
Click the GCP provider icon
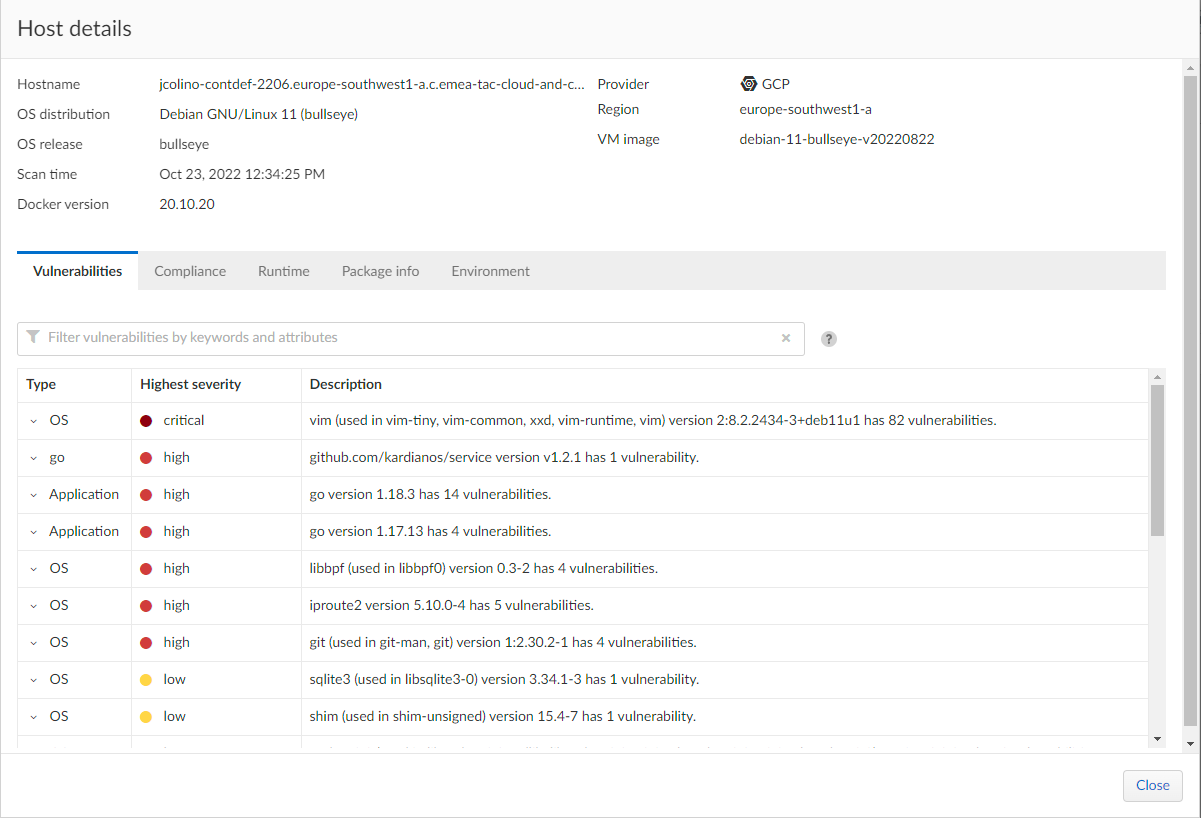pos(748,84)
